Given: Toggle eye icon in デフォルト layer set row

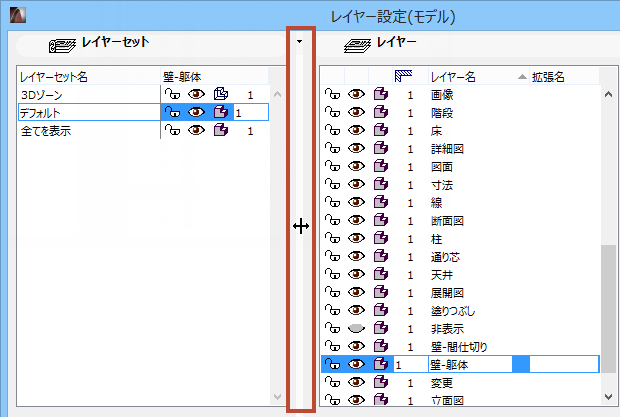Looking at the screenshot, I should (196, 112).
